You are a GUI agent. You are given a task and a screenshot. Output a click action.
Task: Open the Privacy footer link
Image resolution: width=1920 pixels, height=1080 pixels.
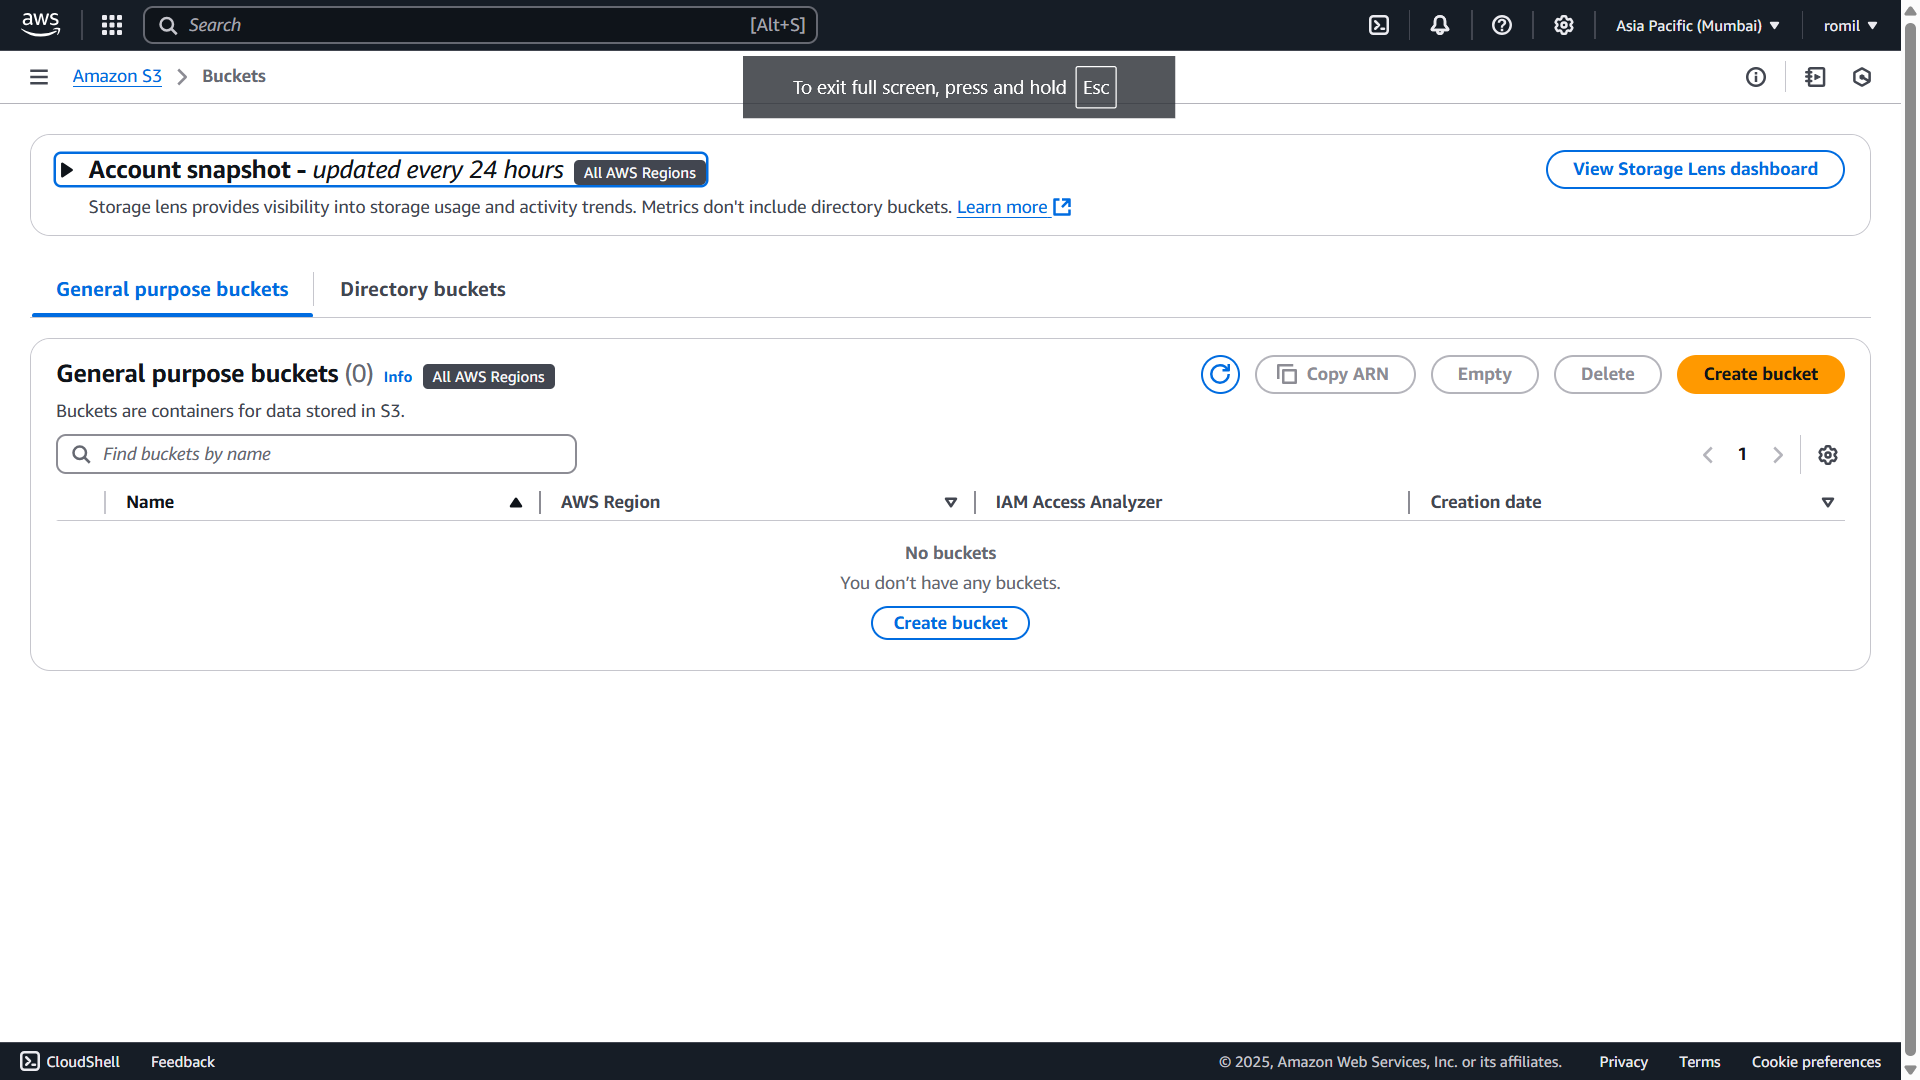(1623, 1061)
